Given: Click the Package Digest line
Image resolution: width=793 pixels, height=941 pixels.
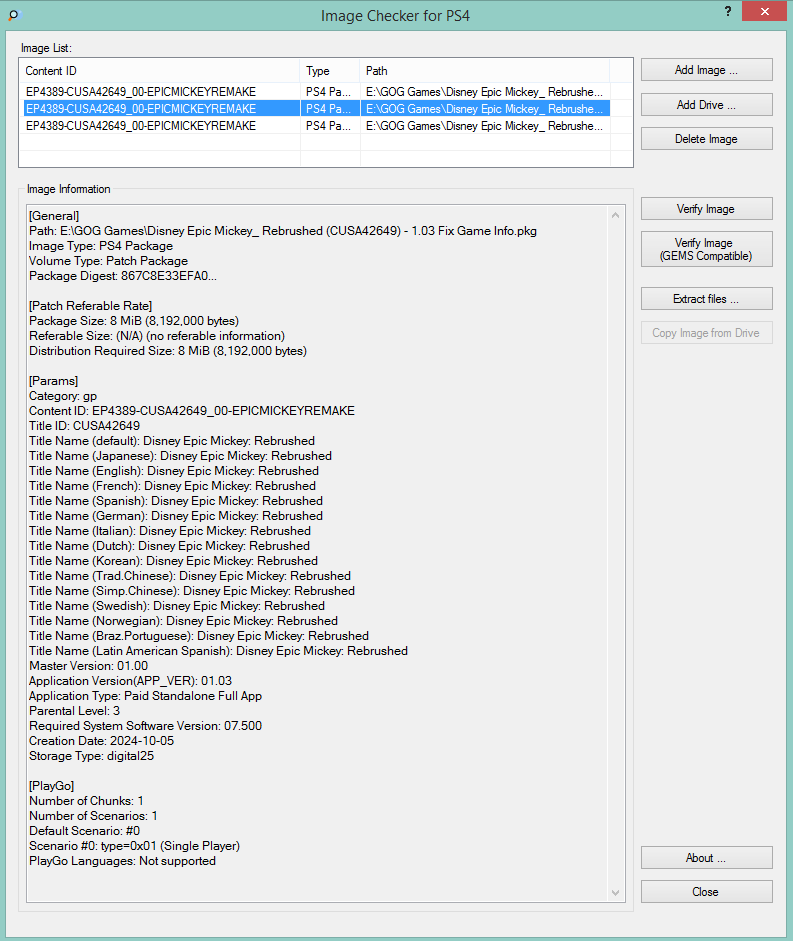Looking at the screenshot, I should (x=123, y=276).
